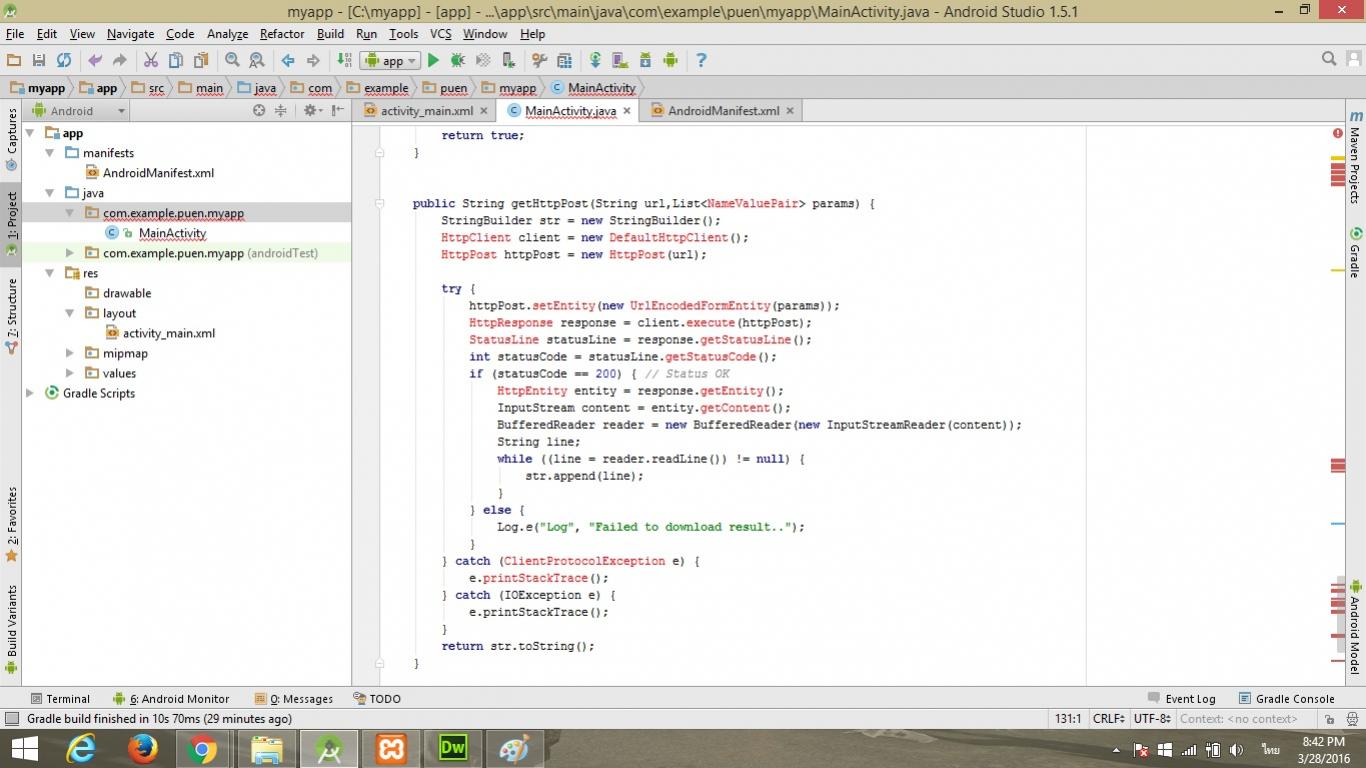Expand the mipmap folder
The width and height of the screenshot is (1366, 768).
pos(70,353)
